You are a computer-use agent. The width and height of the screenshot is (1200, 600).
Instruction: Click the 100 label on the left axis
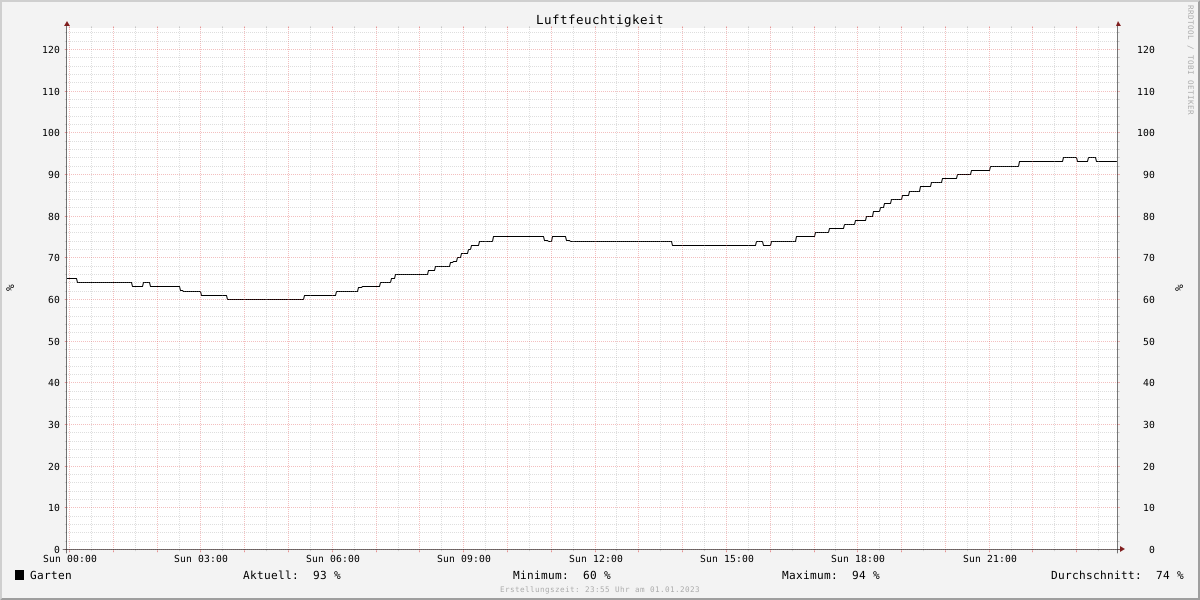51,133
